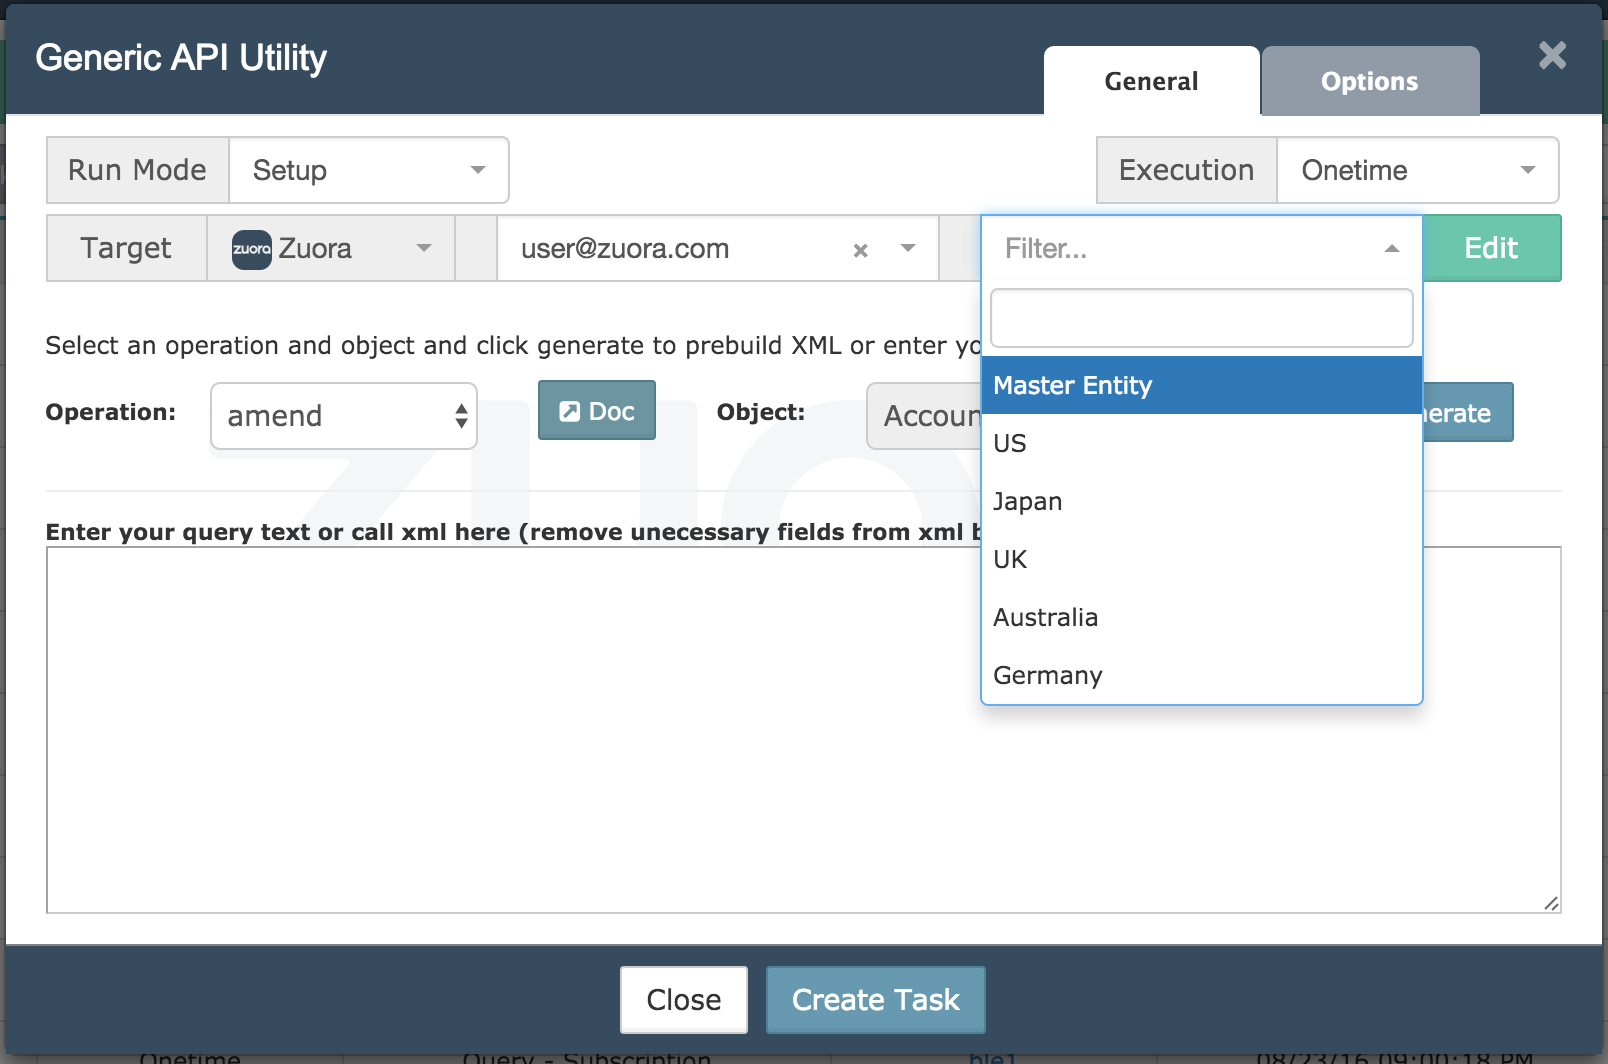Viewport: 1608px width, 1064px height.
Task: Open the Options tab
Action: click(1370, 81)
